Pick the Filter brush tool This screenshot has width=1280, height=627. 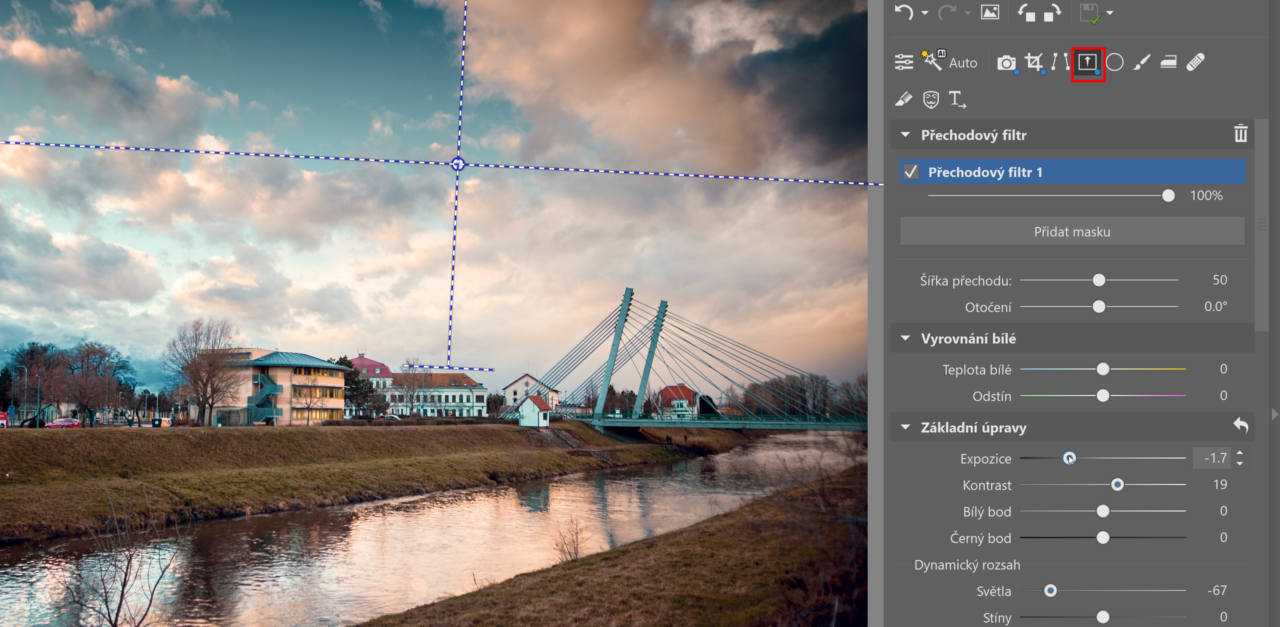[x=1142, y=62]
